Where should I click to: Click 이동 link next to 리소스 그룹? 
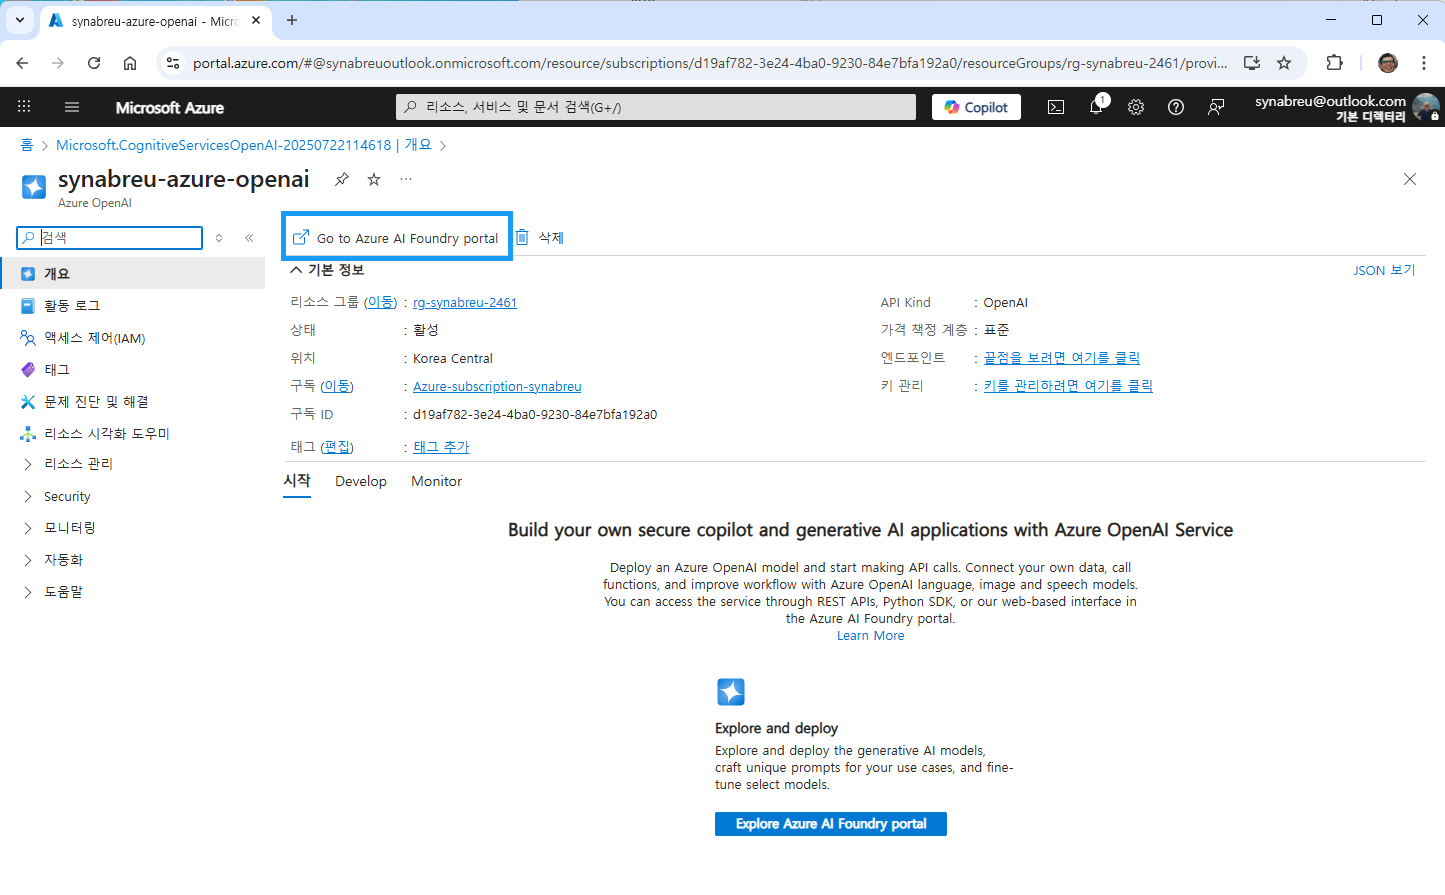380,302
